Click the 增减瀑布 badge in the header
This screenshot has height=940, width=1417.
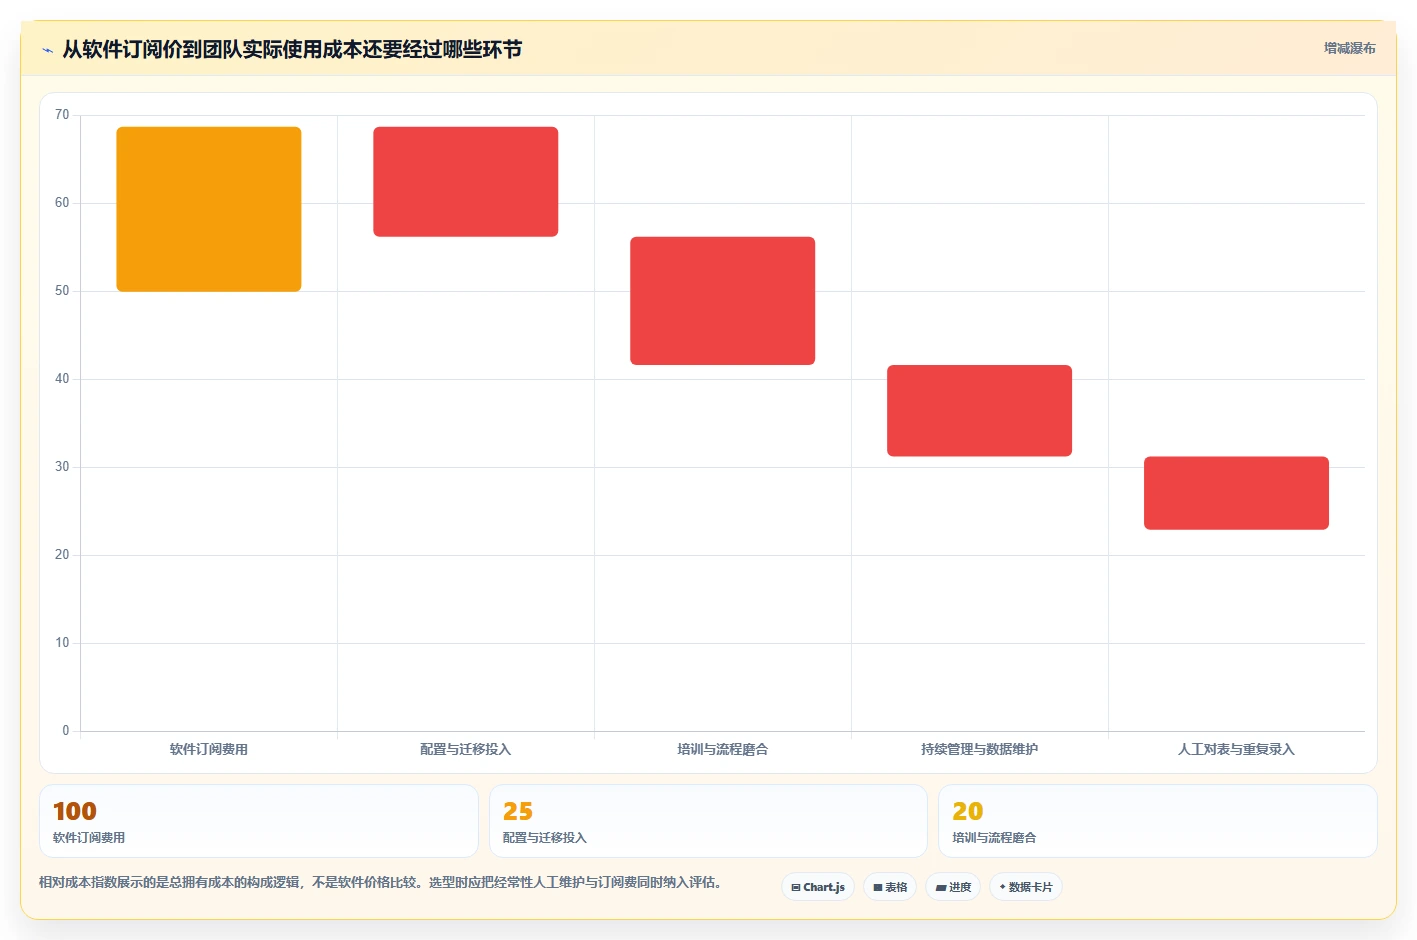(1349, 48)
